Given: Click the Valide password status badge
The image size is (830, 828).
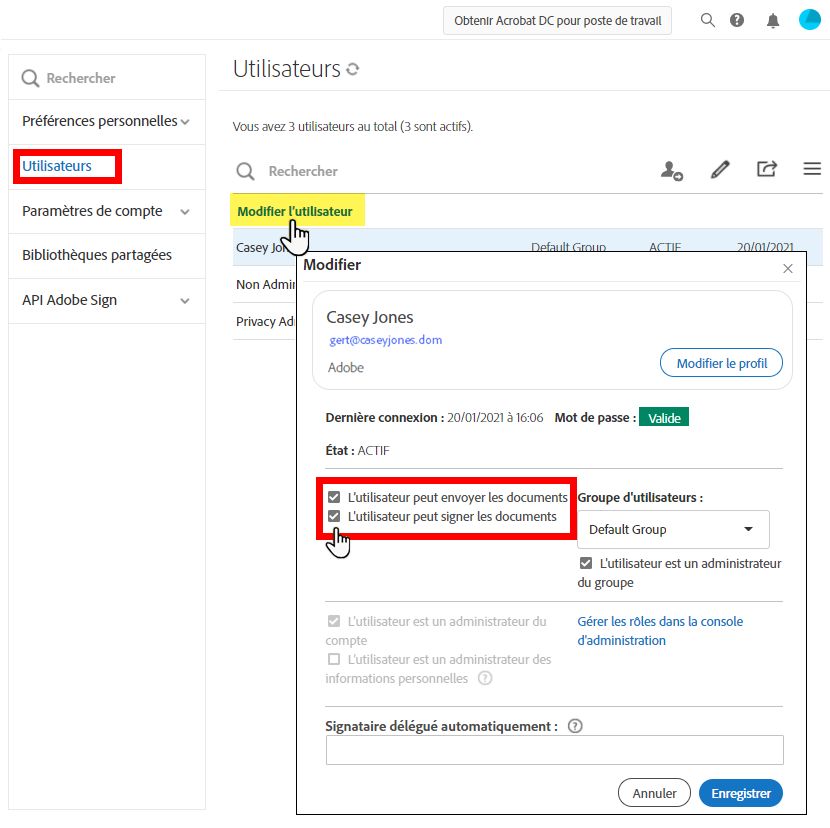Looking at the screenshot, I should point(664,417).
